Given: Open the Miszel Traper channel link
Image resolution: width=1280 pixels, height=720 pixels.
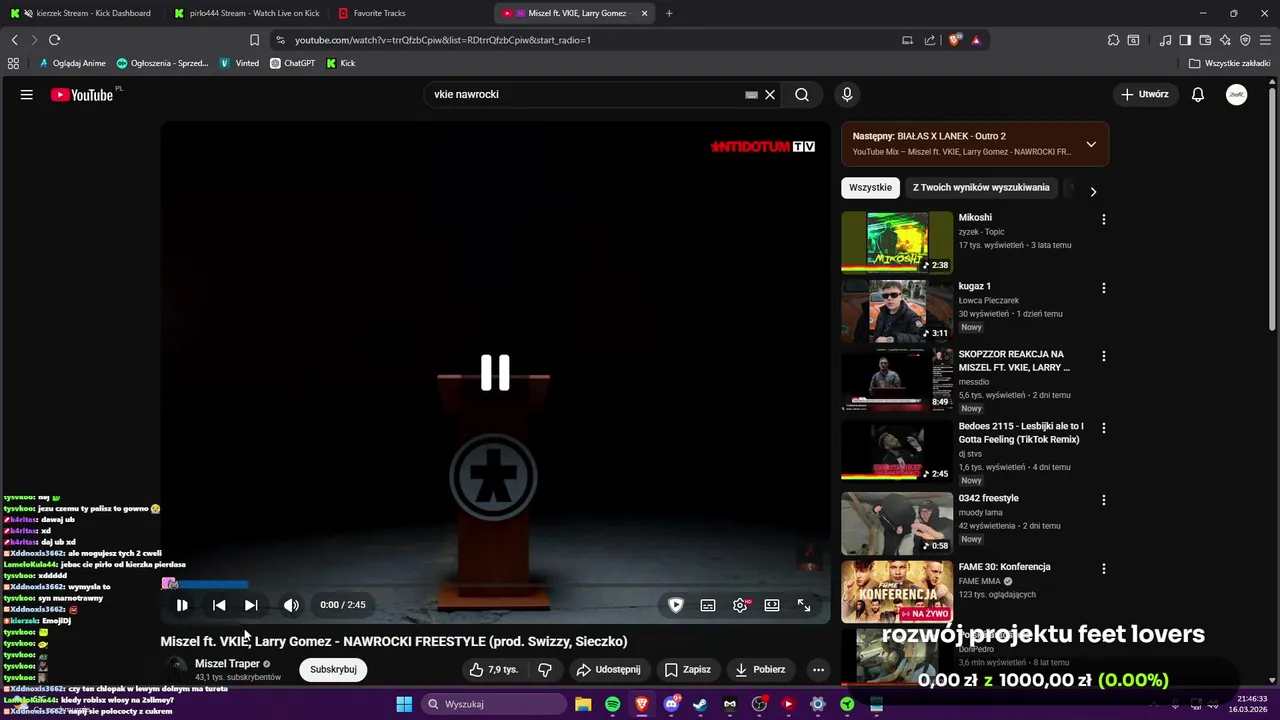Looking at the screenshot, I should [x=227, y=664].
